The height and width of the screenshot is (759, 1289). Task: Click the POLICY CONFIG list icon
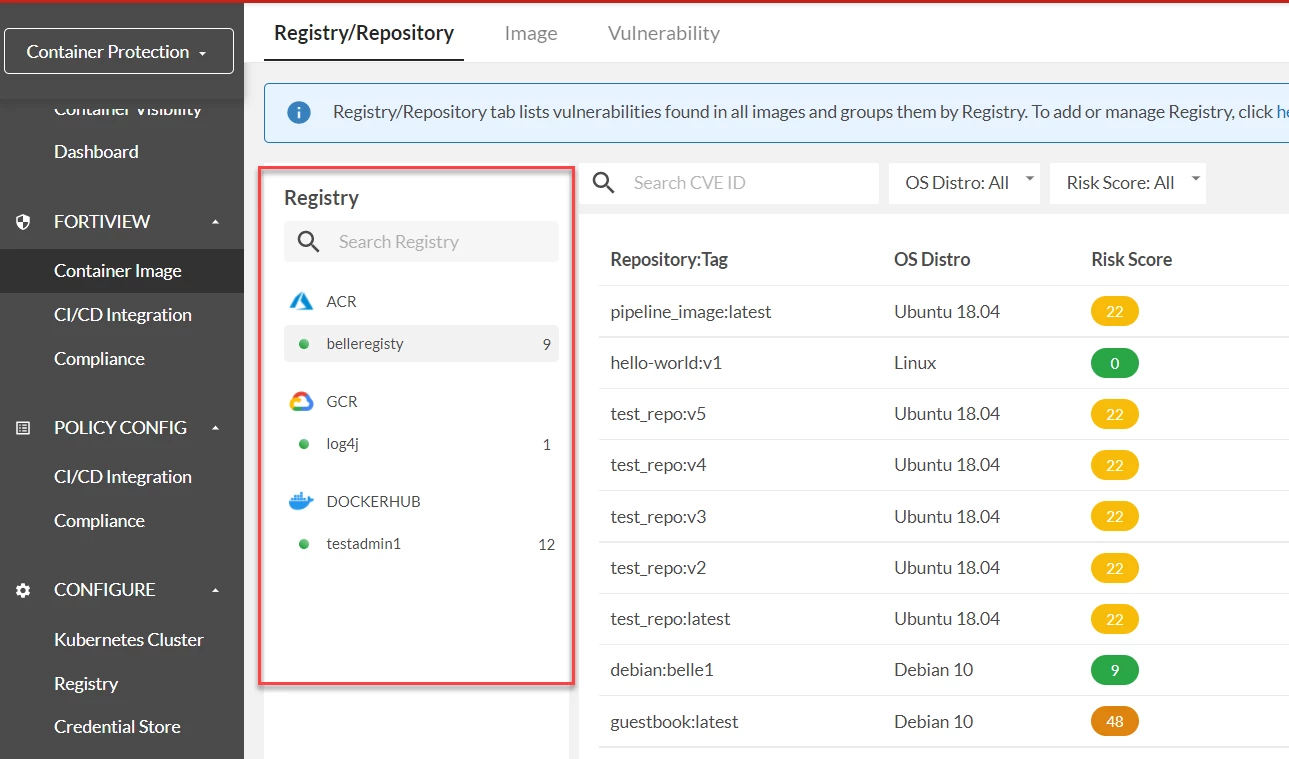pos(23,428)
